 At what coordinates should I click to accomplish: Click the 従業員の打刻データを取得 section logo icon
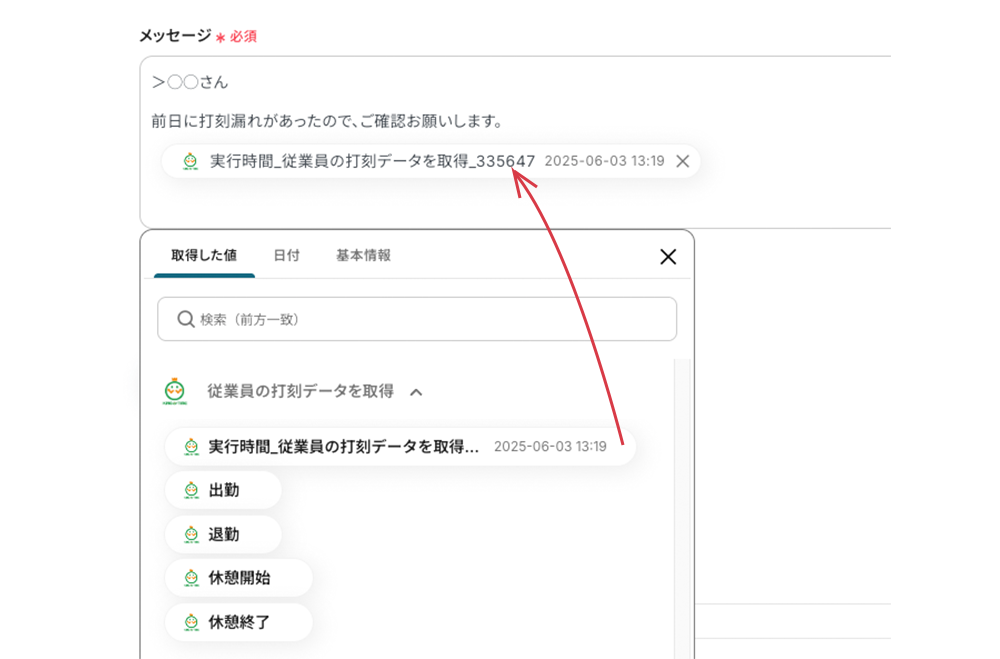pyautogui.click(x=174, y=391)
